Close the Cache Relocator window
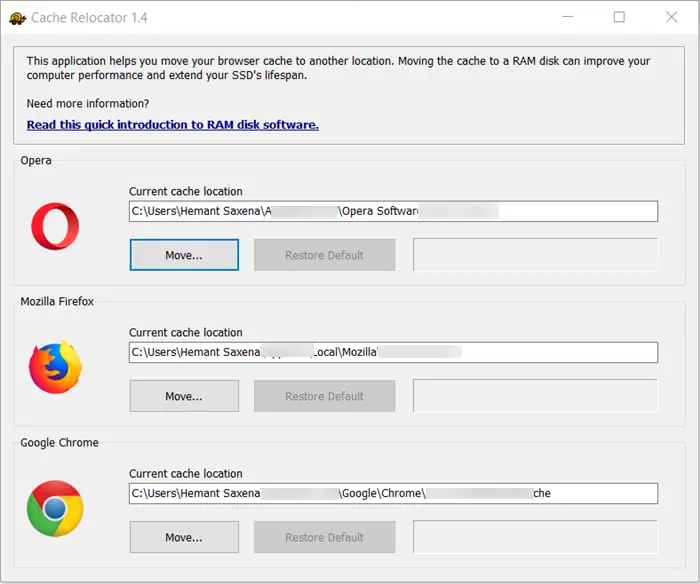The height and width of the screenshot is (584, 700). [x=671, y=17]
